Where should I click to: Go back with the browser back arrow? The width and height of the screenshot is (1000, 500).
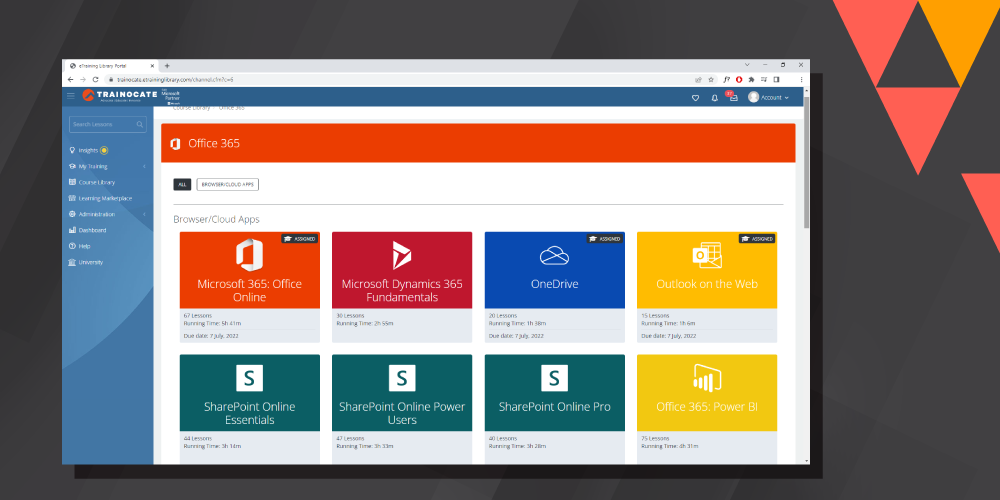pyautogui.click(x=70, y=80)
